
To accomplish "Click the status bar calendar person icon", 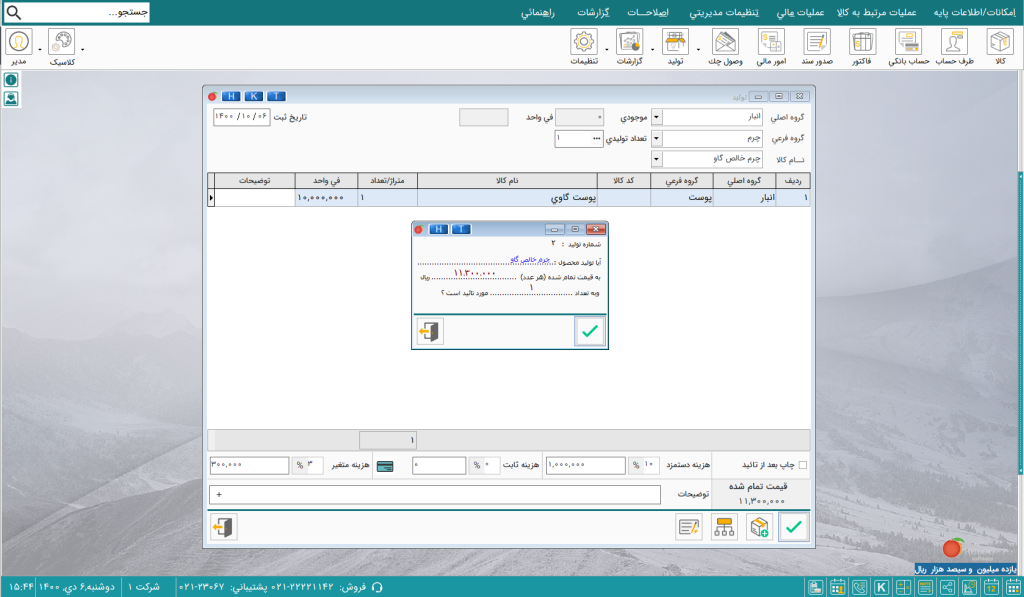I will [x=837, y=587].
